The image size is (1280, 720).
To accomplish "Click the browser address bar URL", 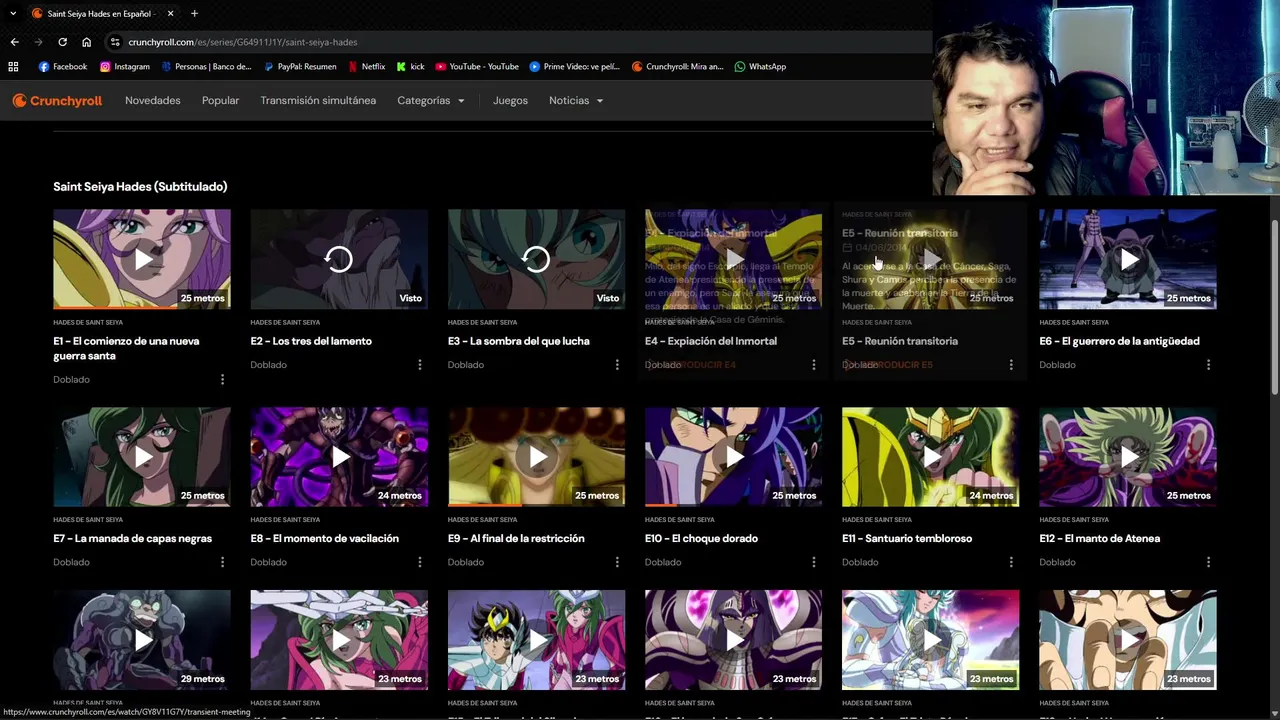I will 243,42.
